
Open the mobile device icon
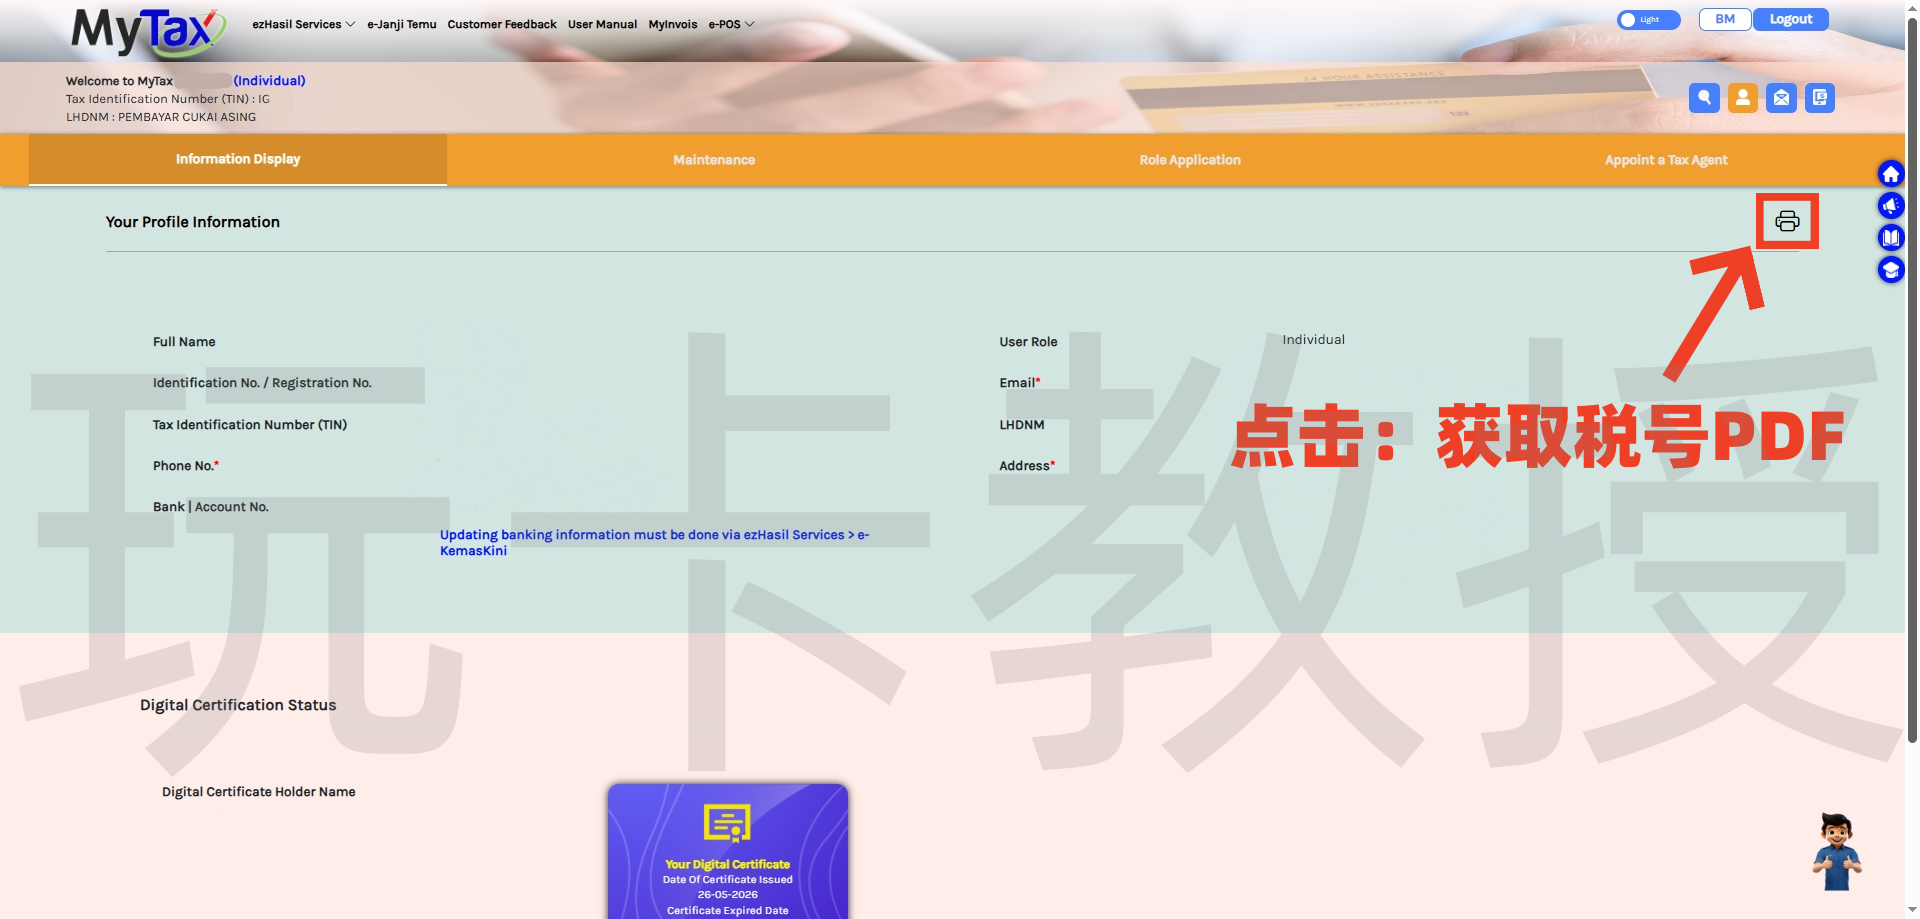[x=1820, y=97]
